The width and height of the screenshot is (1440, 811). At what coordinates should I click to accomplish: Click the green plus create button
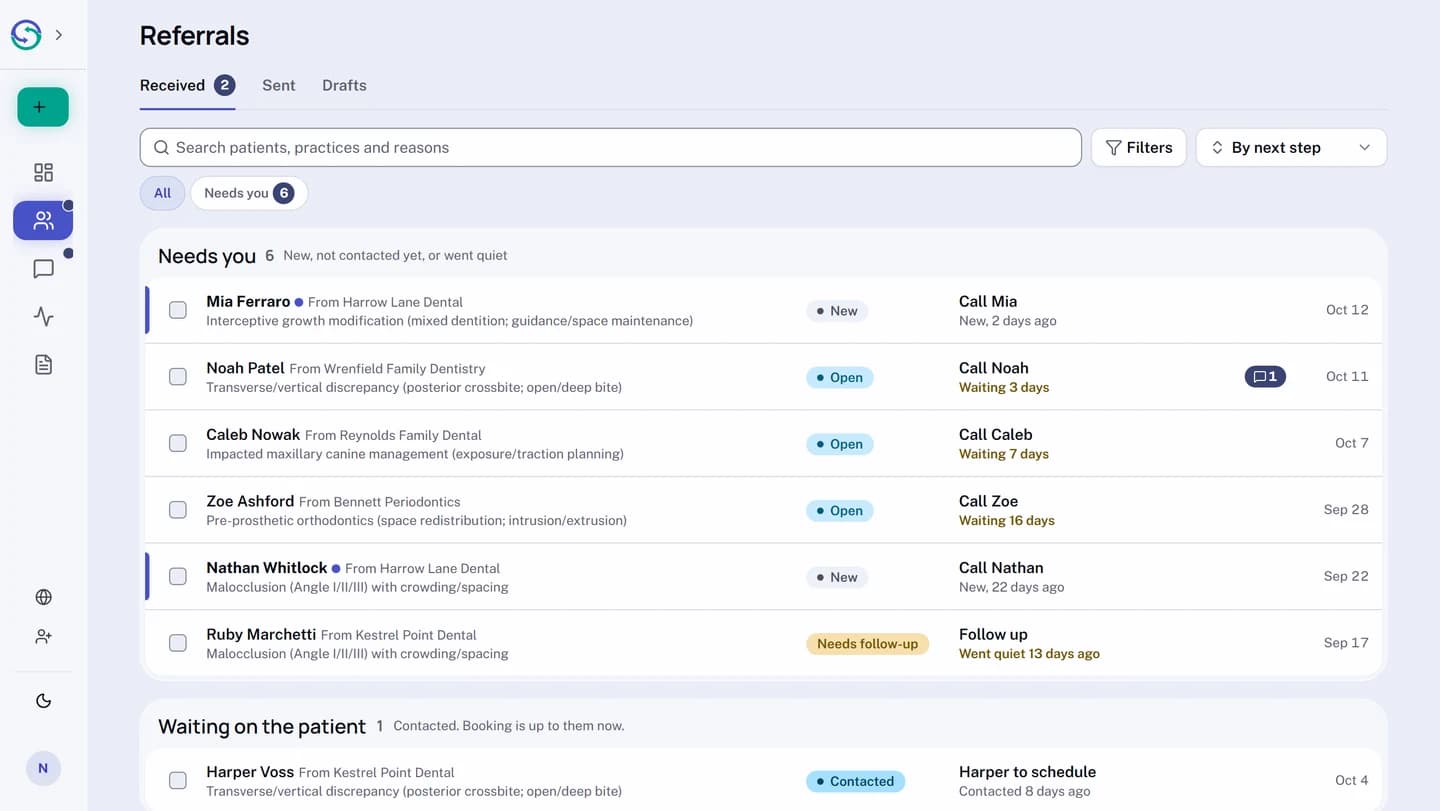(x=43, y=107)
